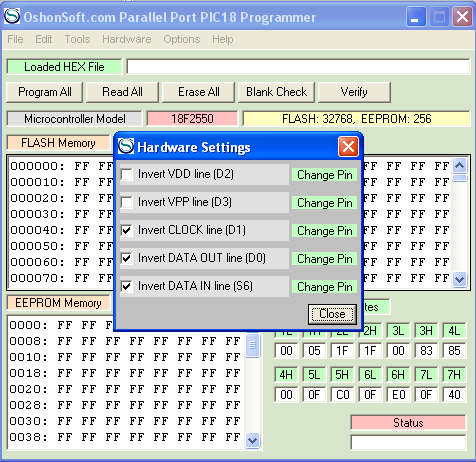Click Change Pin for the DATA IN line
The image size is (476, 462).
click(x=325, y=287)
